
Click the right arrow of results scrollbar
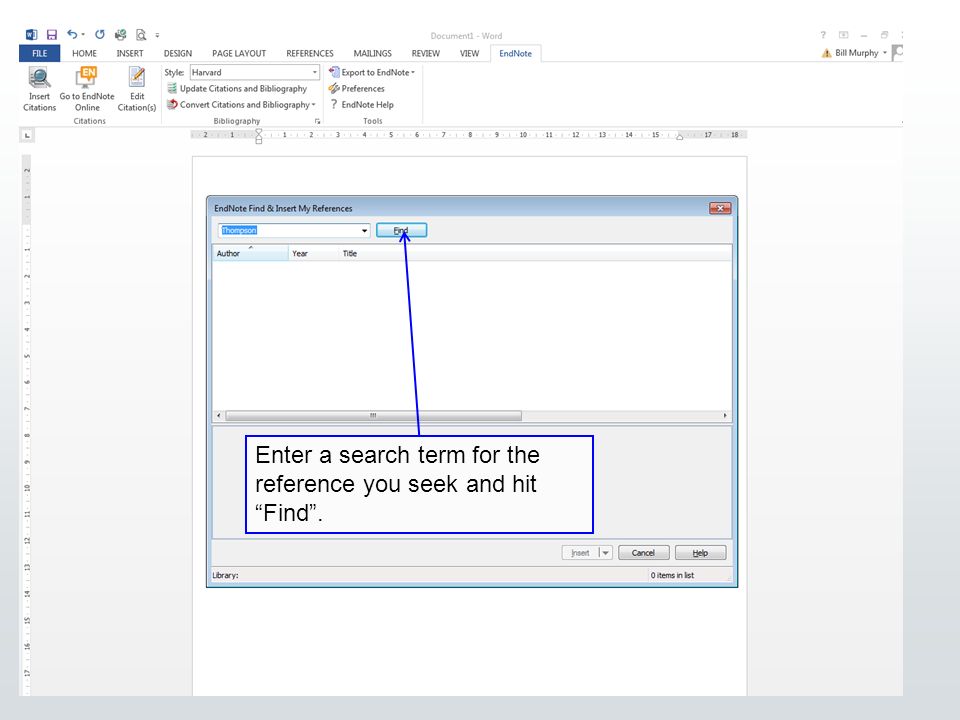[x=726, y=416]
